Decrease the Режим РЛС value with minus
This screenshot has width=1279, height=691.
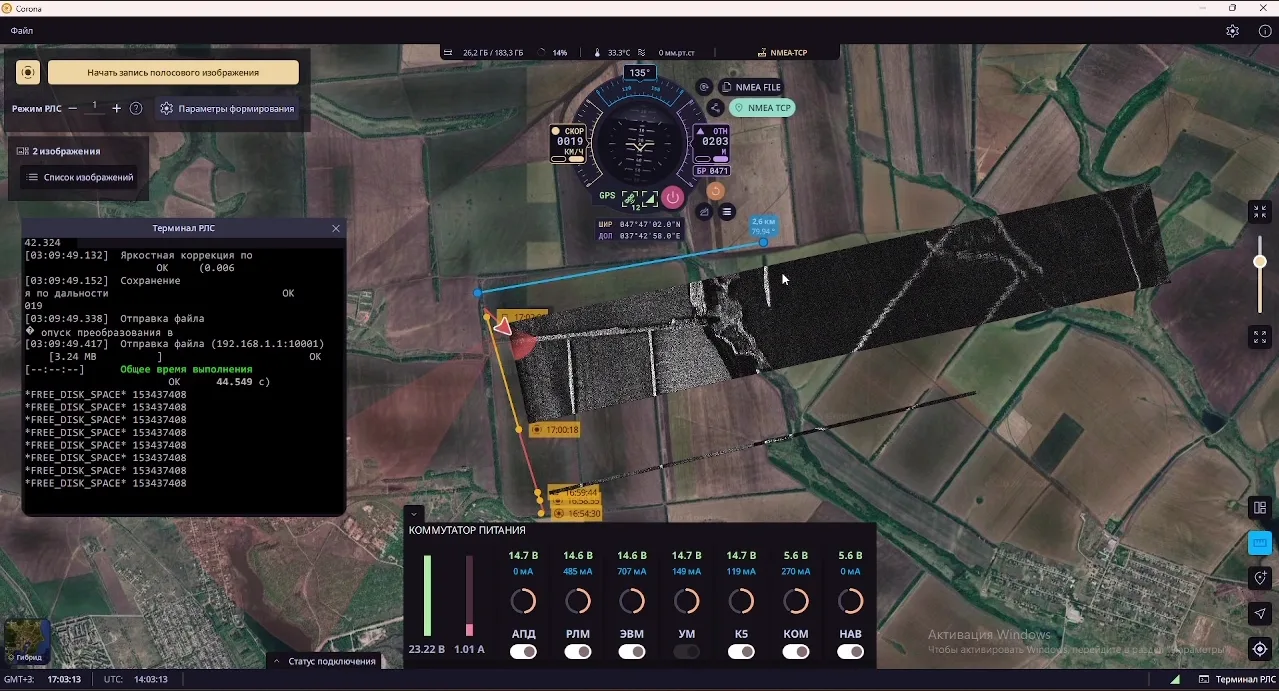click(73, 108)
